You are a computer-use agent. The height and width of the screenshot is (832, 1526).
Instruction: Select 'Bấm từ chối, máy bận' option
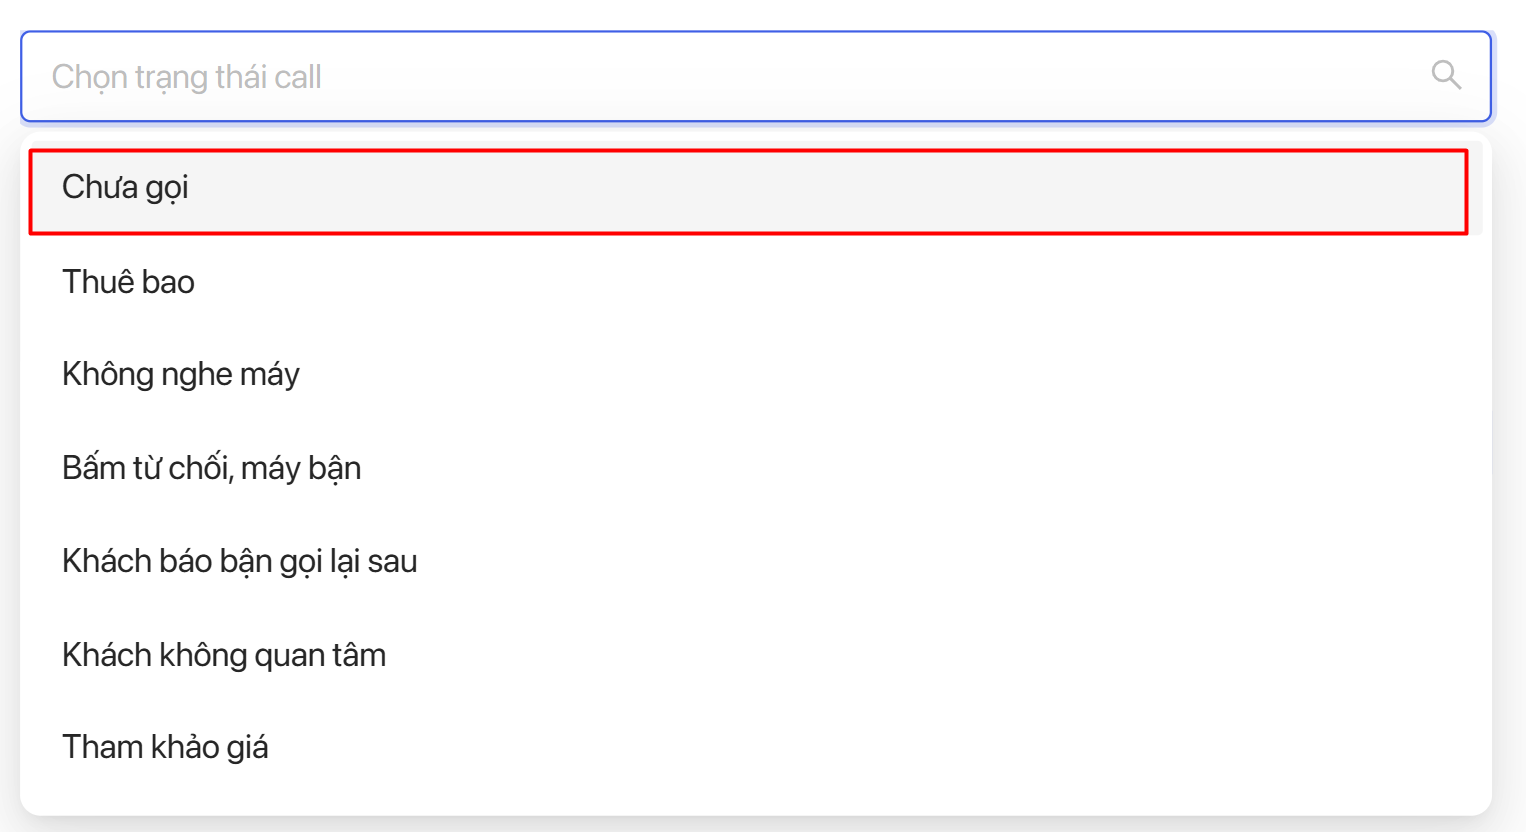point(756,468)
